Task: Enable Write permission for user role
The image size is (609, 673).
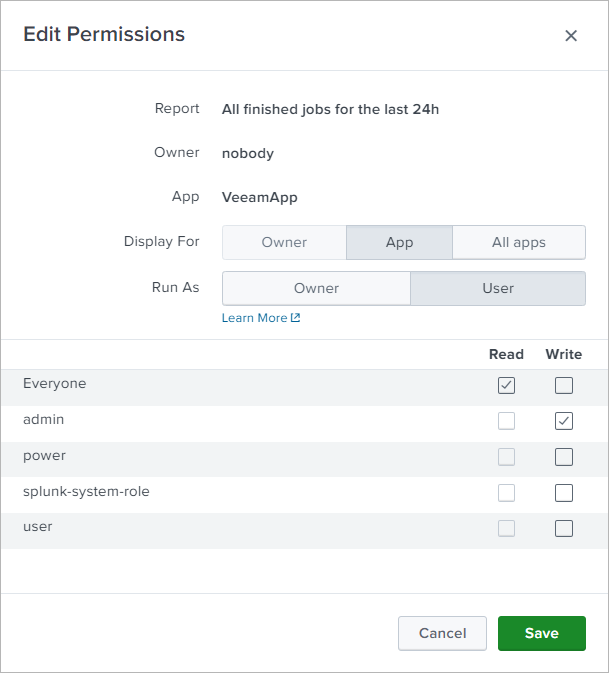Action: pos(564,529)
